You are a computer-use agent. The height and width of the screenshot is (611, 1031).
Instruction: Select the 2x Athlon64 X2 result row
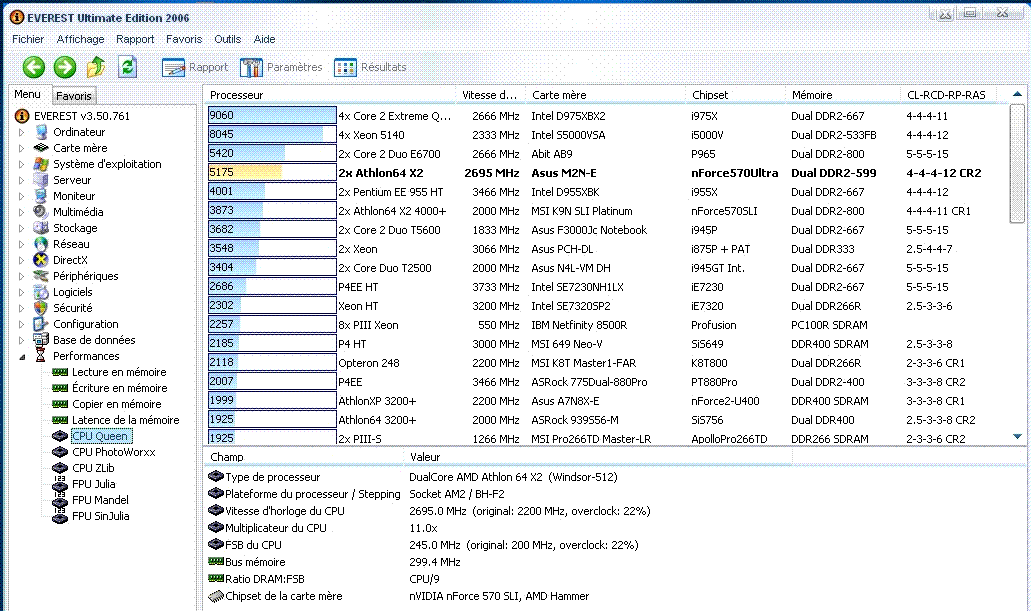pos(607,173)
